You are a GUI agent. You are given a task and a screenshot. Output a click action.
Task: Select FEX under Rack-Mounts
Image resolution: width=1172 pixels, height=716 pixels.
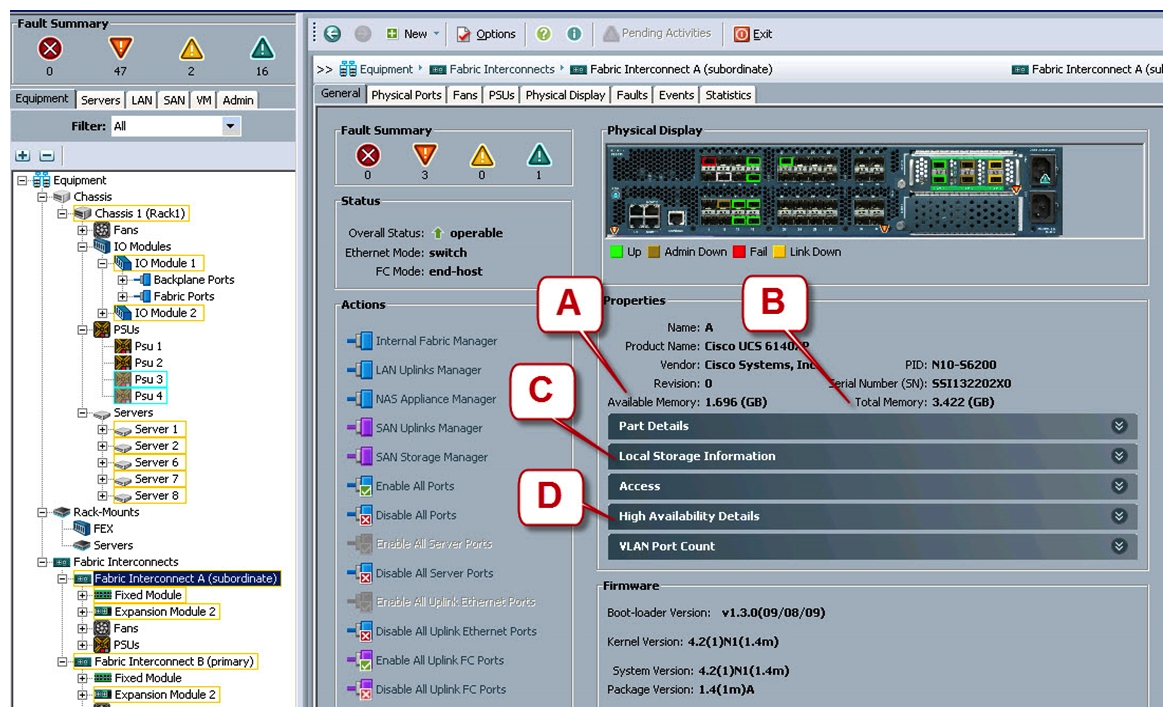(x=93, y=529)
